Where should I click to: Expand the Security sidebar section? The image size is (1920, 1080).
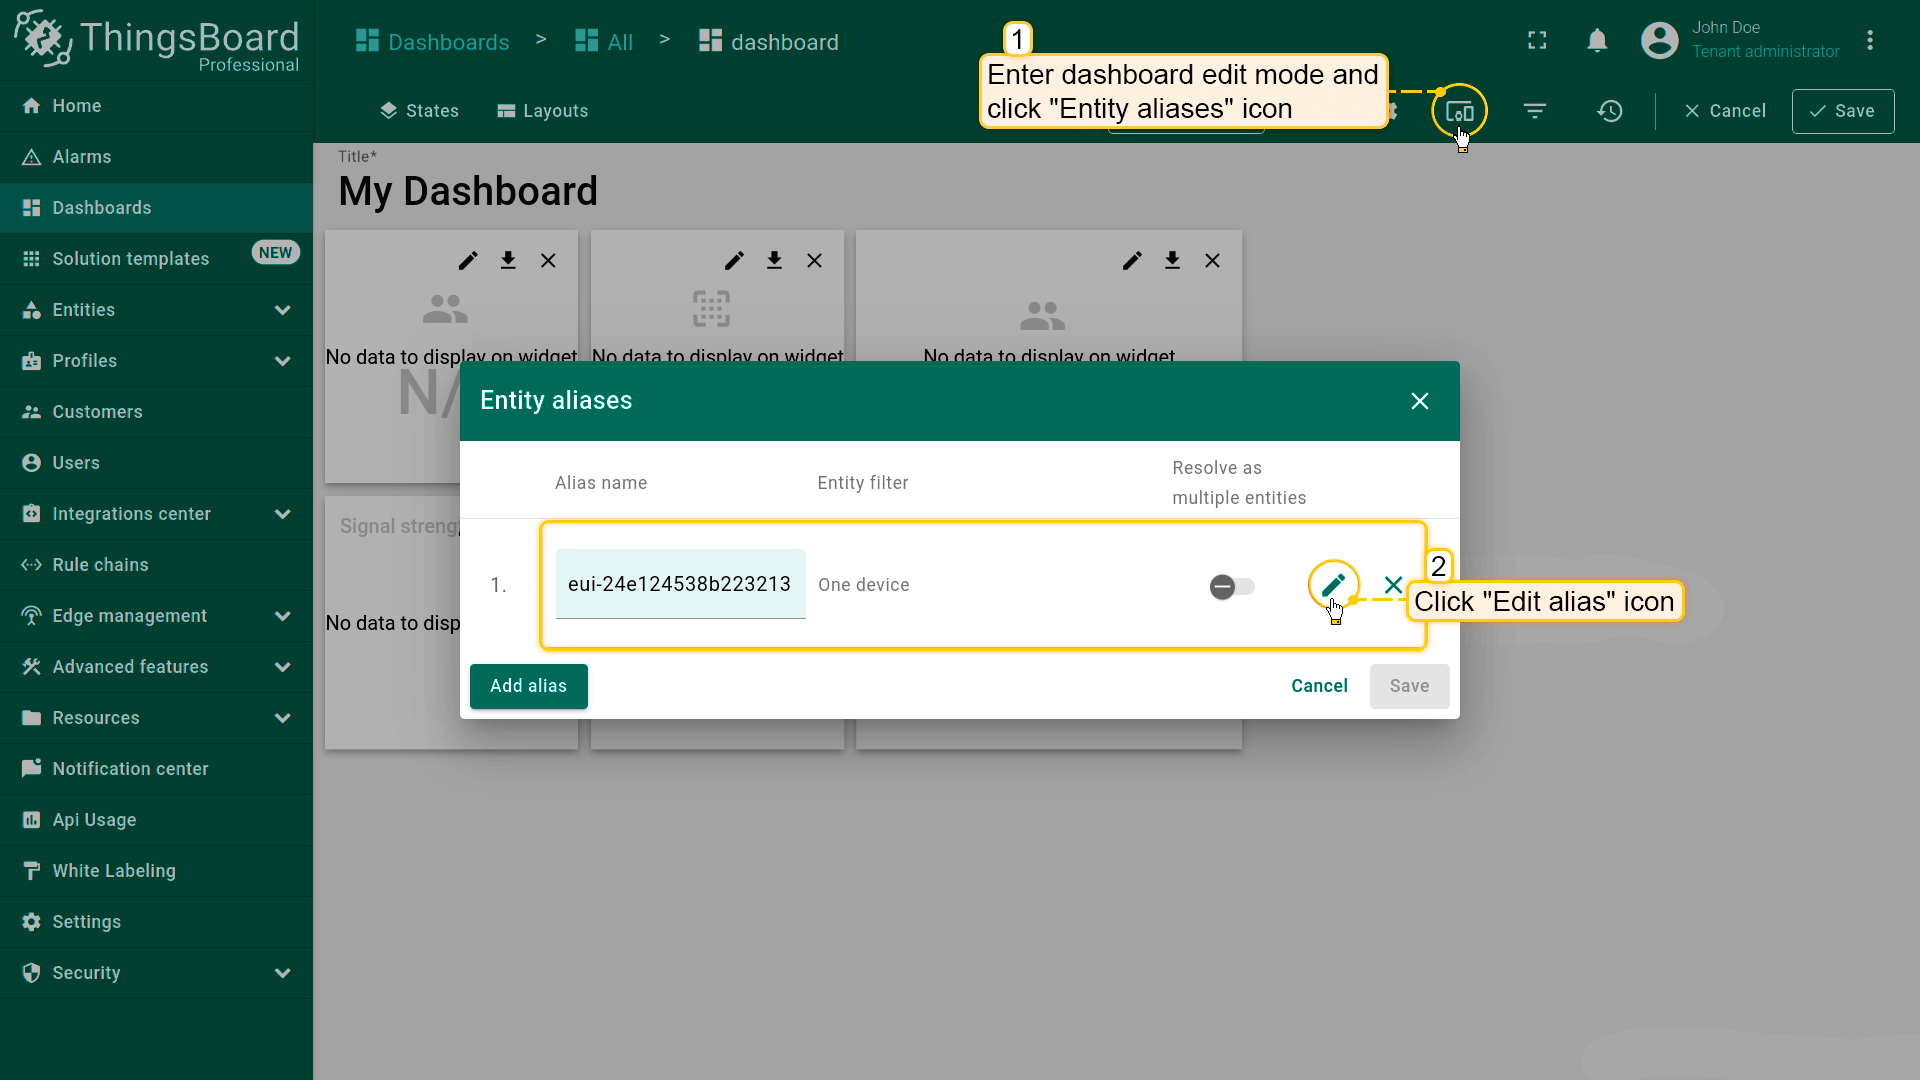[283, 973]
